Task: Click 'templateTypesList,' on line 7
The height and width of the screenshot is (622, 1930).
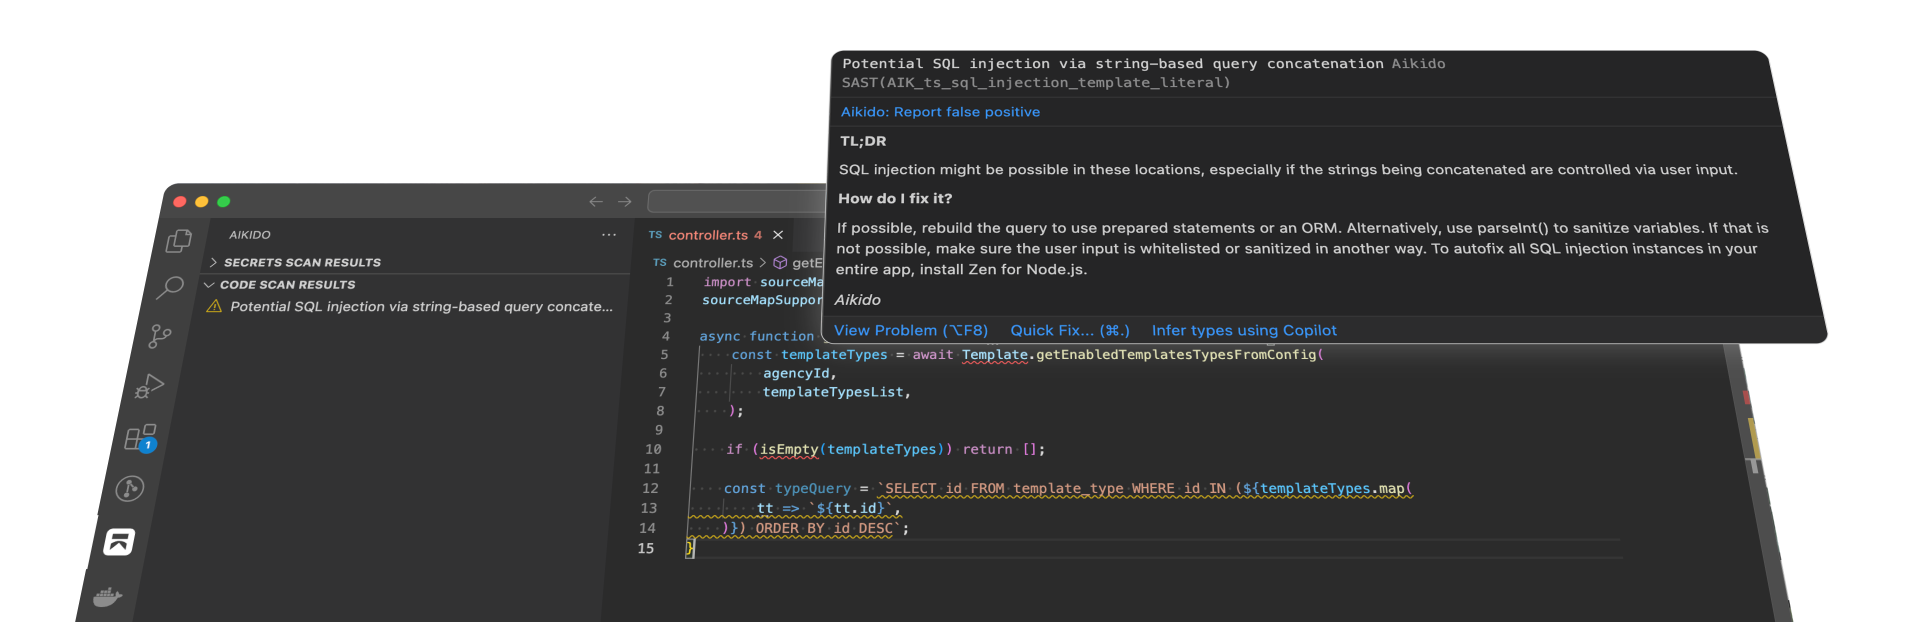Action: (837, 392)
